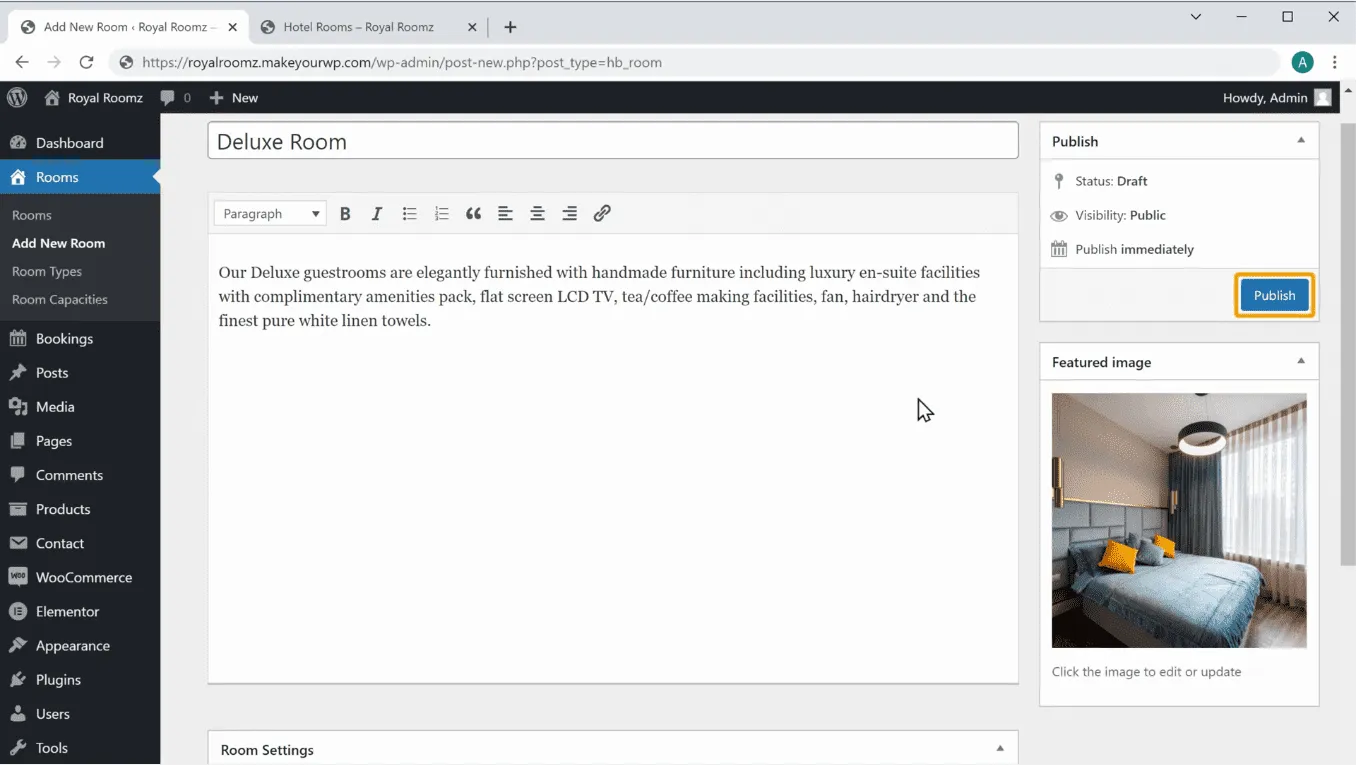Click the blue Publish button
The height and width of the screenshot is (765, 1356).
pyautogui.click(x=1274, y=295)
